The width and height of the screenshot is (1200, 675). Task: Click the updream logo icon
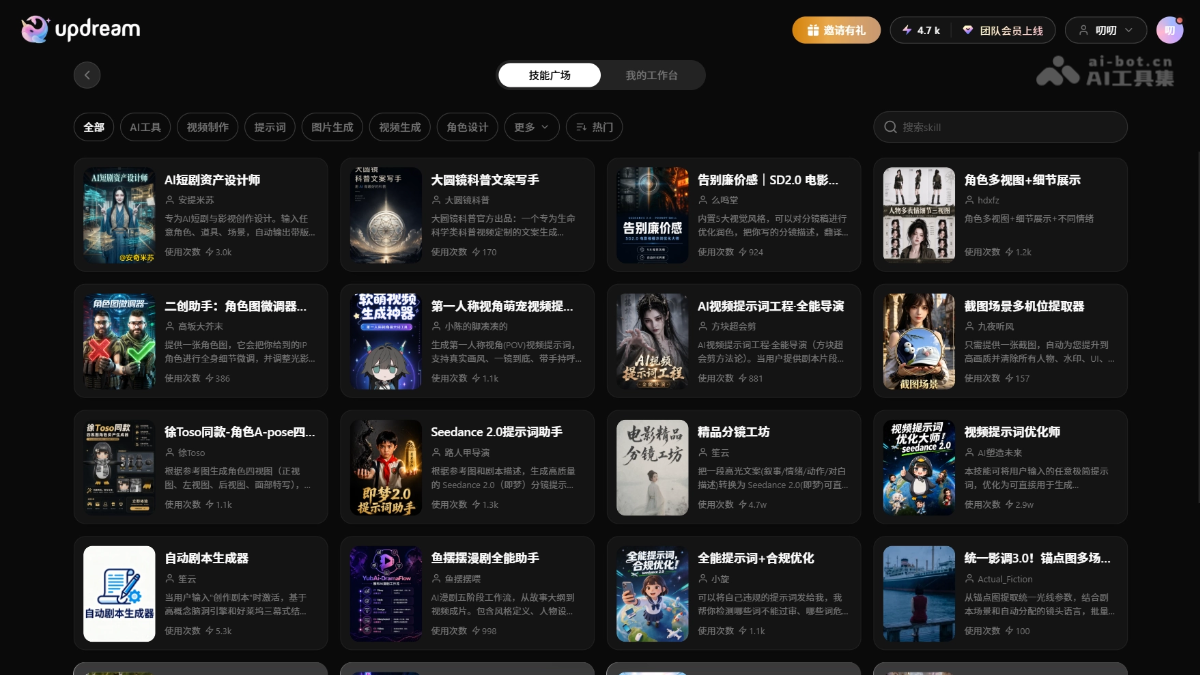pos(35,30)
